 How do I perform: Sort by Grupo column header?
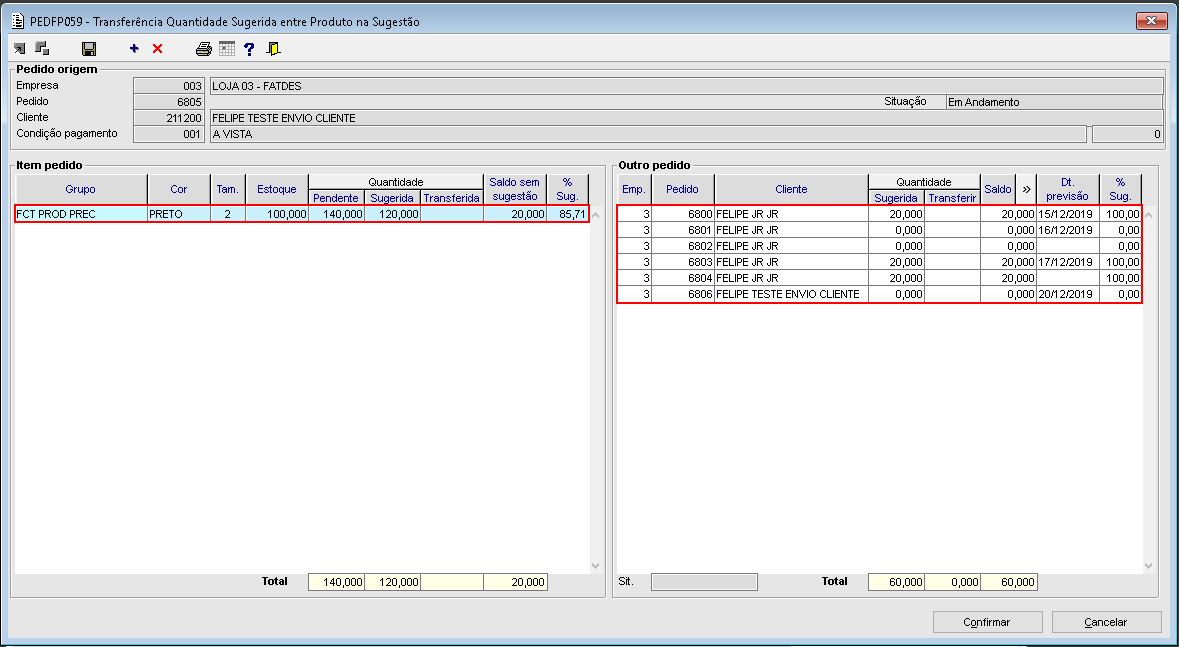(80, 189)
